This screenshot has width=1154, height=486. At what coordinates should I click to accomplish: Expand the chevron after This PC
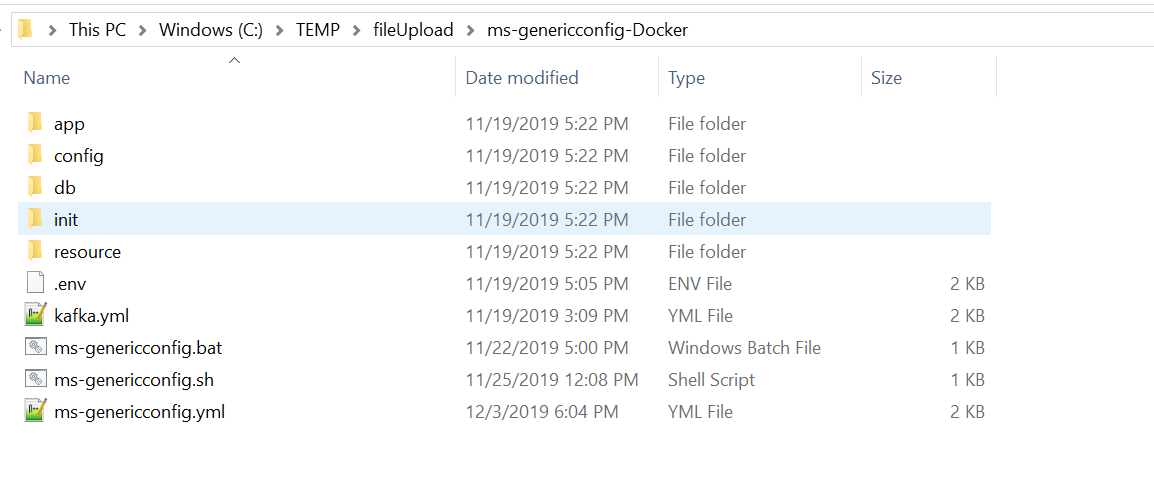coord(143,30)
